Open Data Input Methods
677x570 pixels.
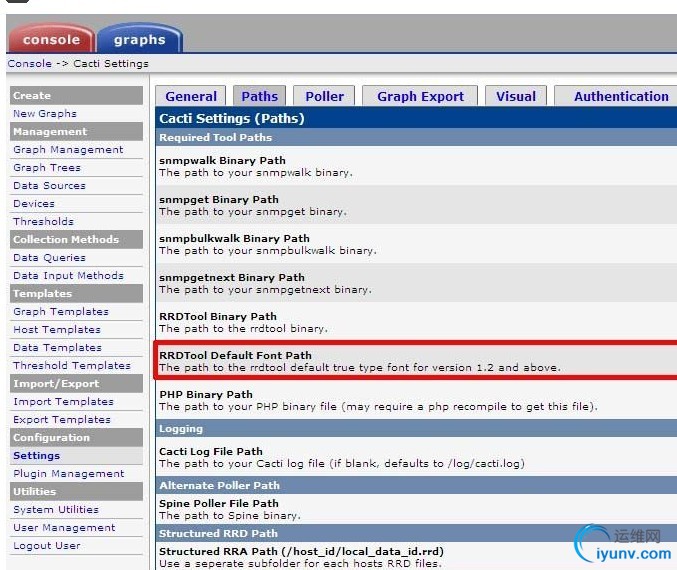point(69,276)
